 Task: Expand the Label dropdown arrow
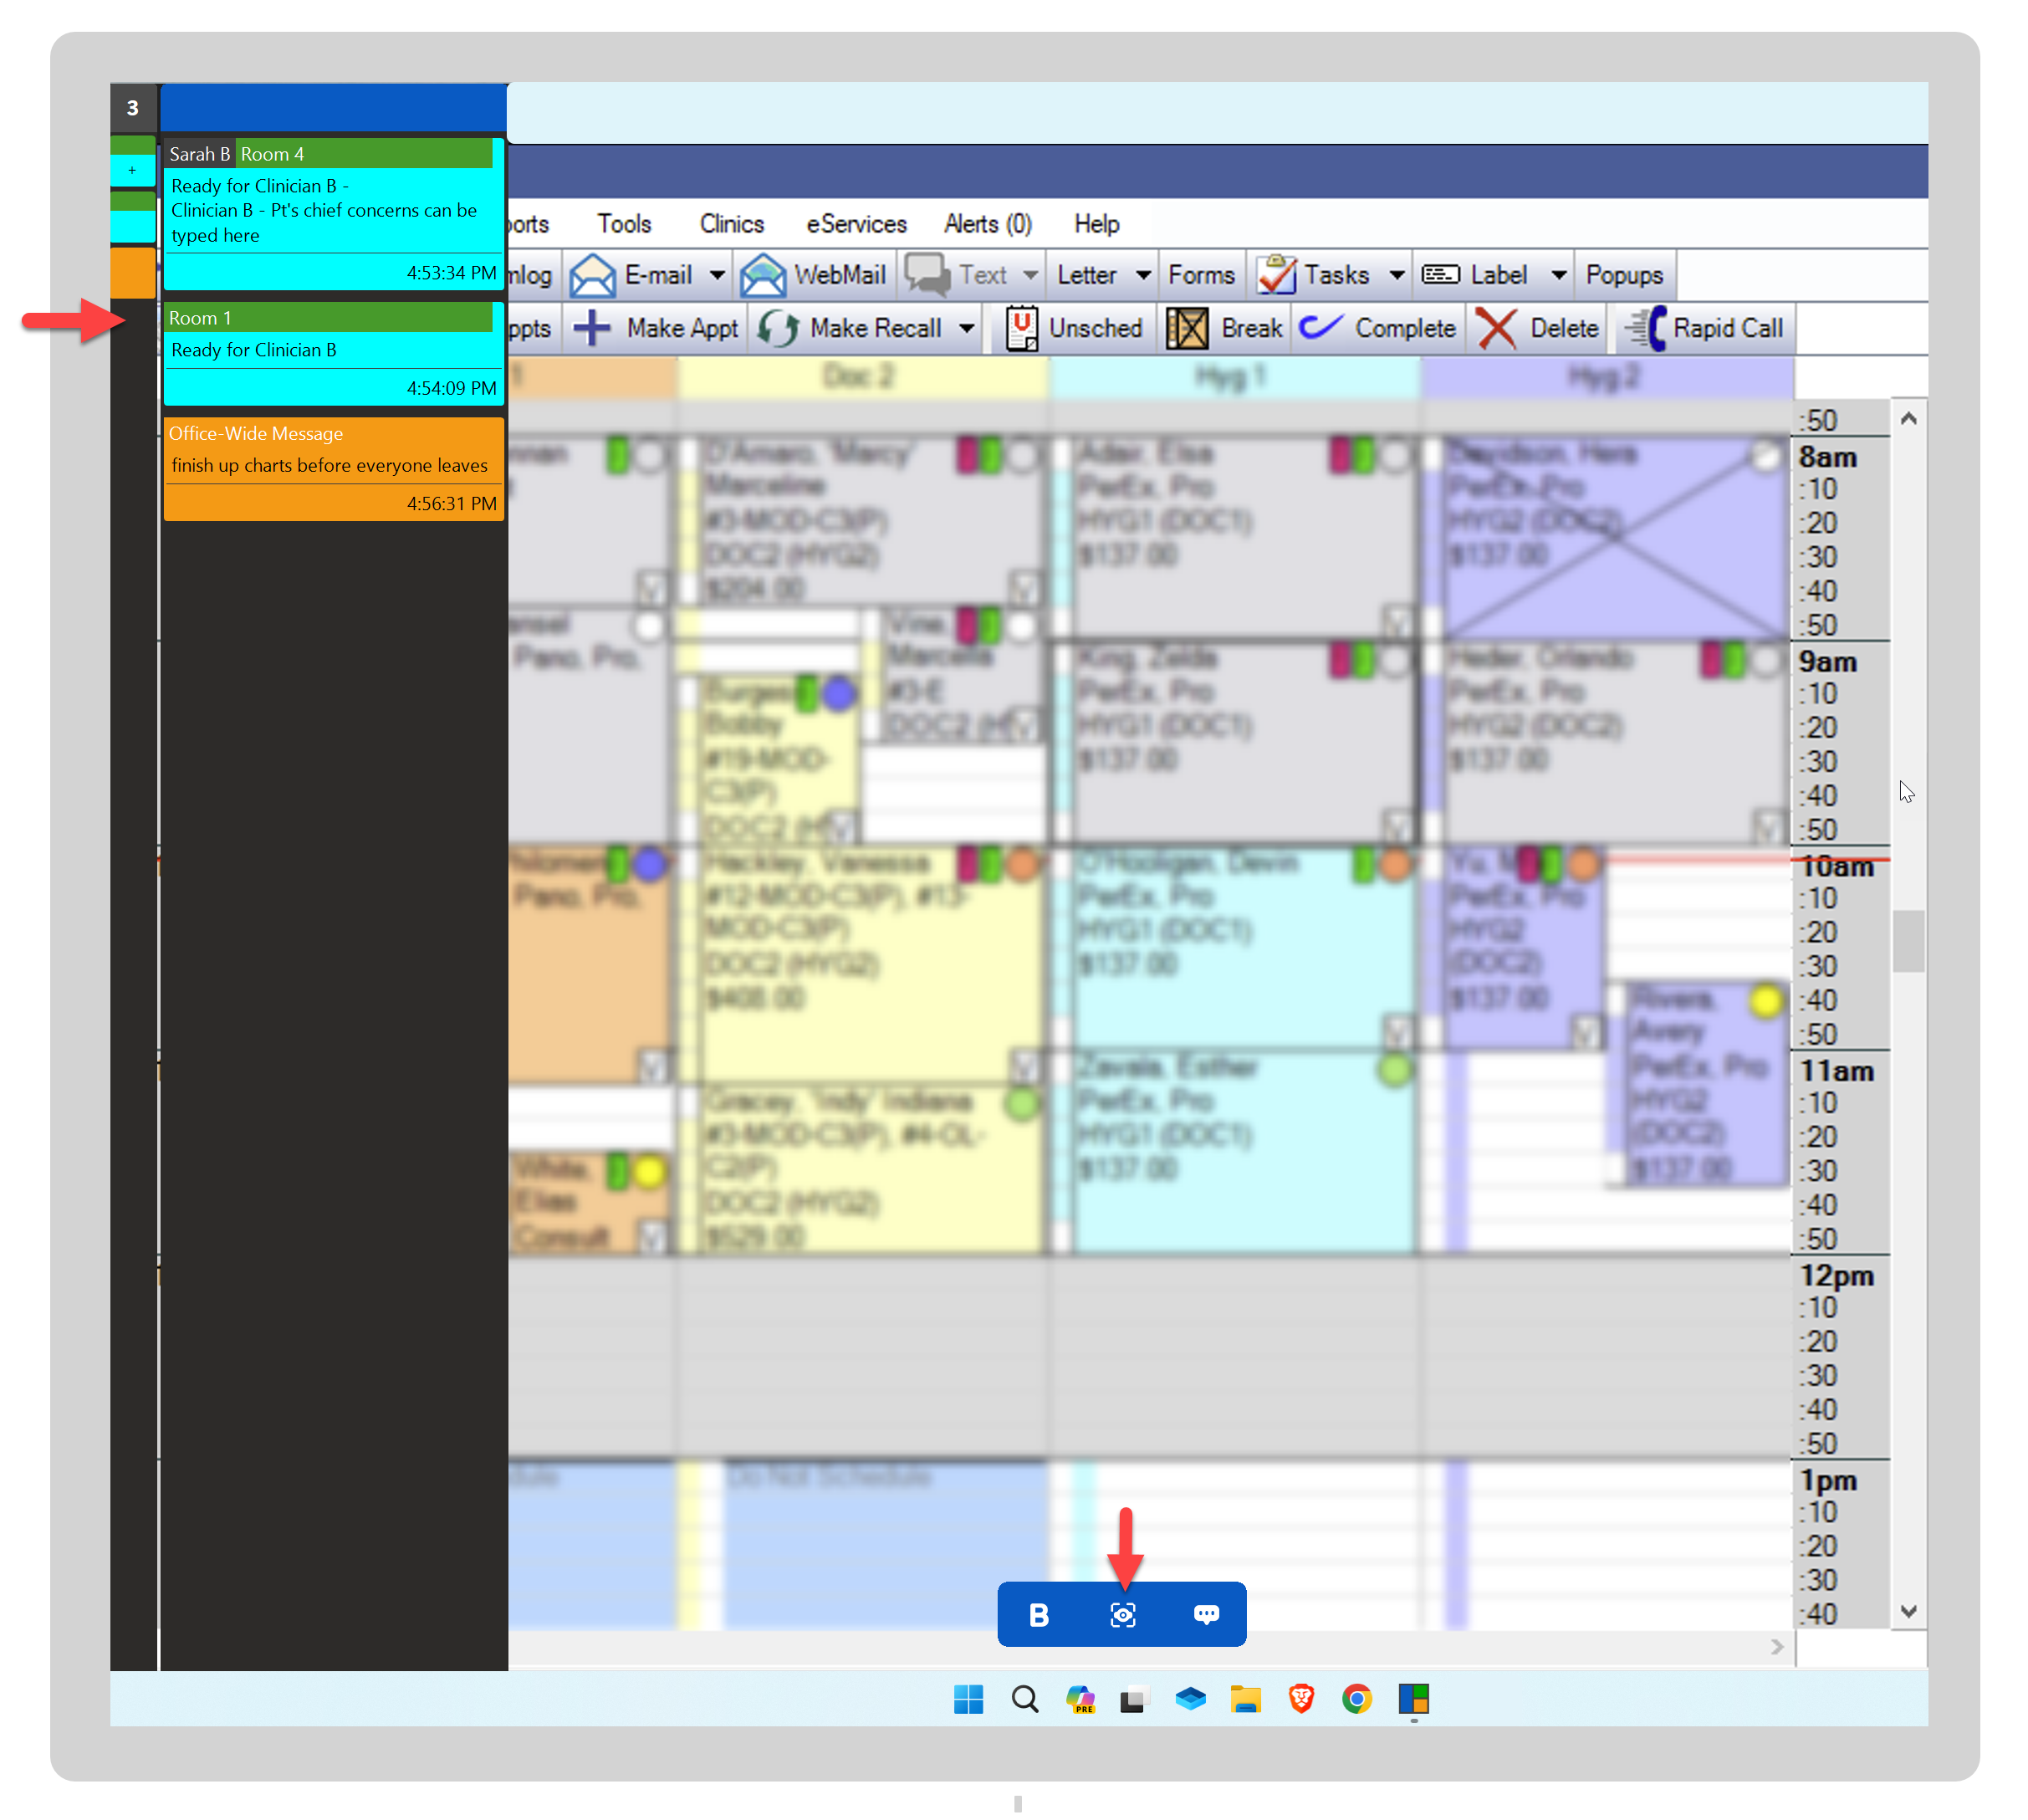pos(1560,275)
